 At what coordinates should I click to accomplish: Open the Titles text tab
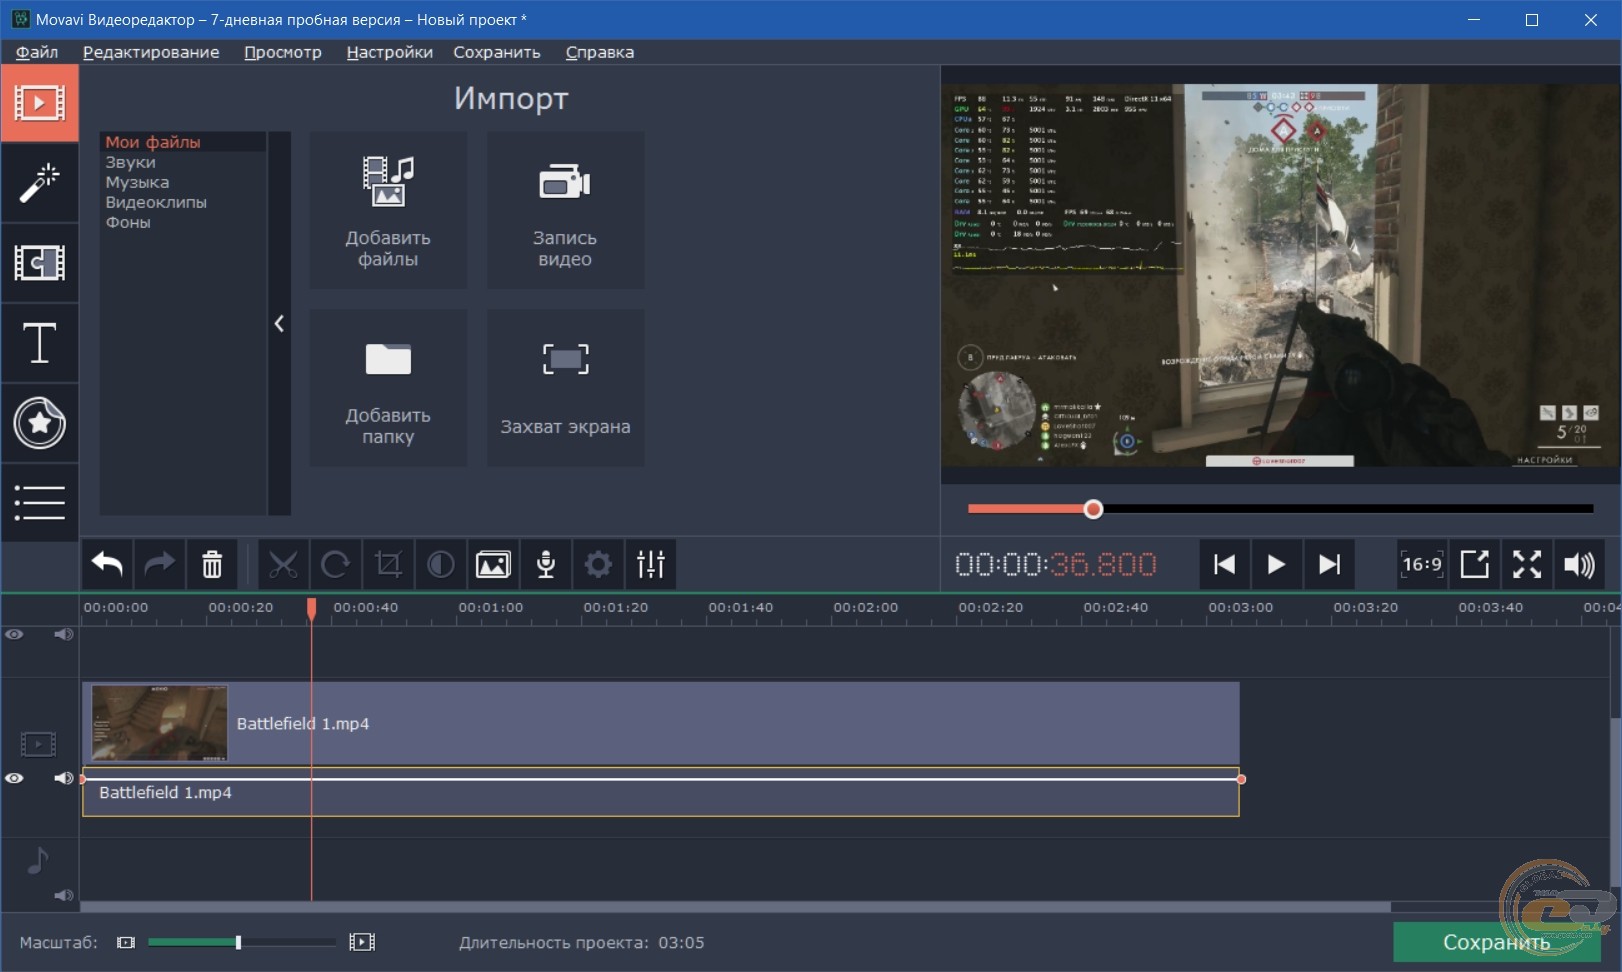pyautogui.click(x=39, y=343)
